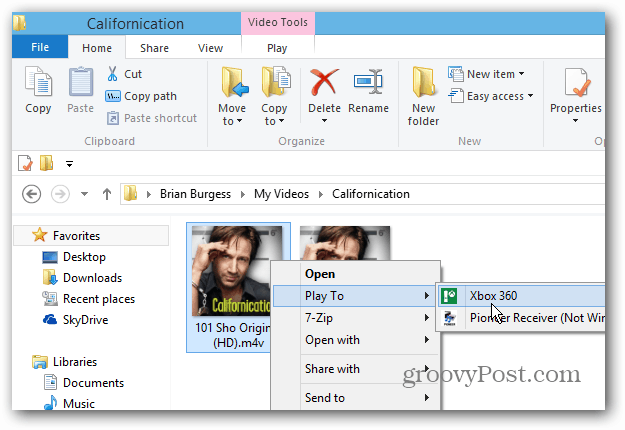
Task: Click Californication in breadcrumb path
Action: pos(371,194)
